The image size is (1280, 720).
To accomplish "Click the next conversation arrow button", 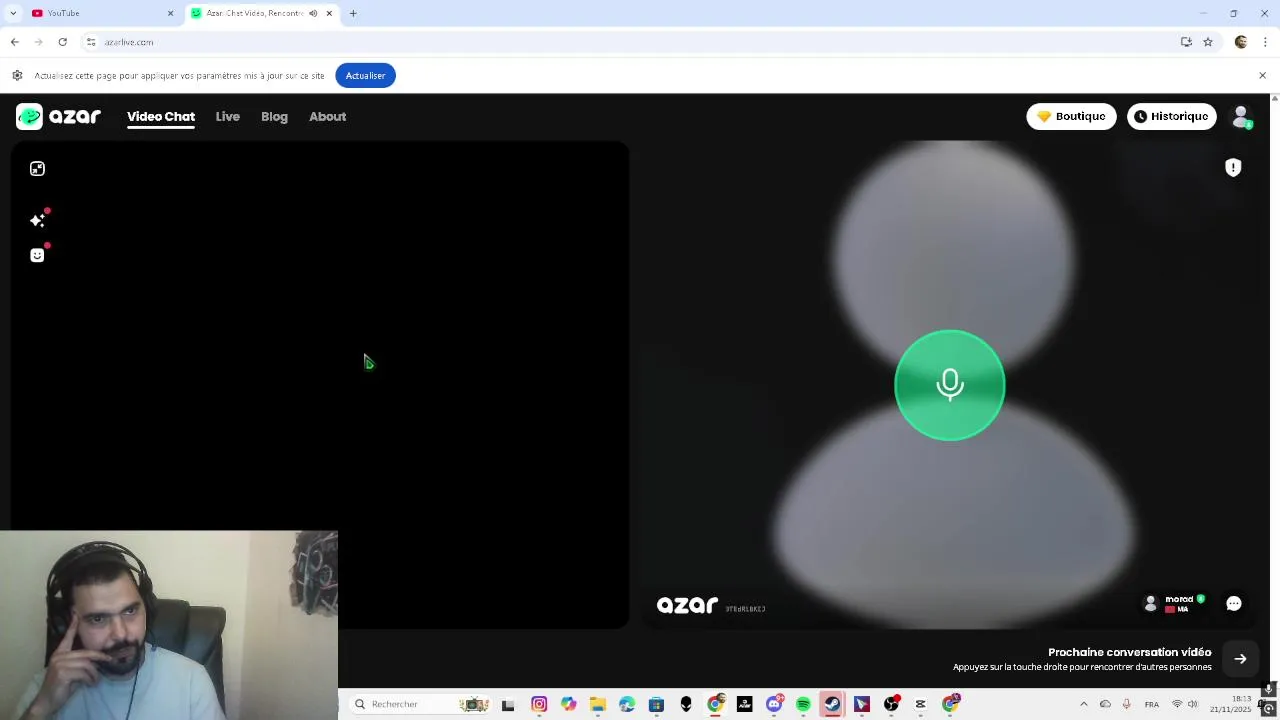I will 1240,659.
